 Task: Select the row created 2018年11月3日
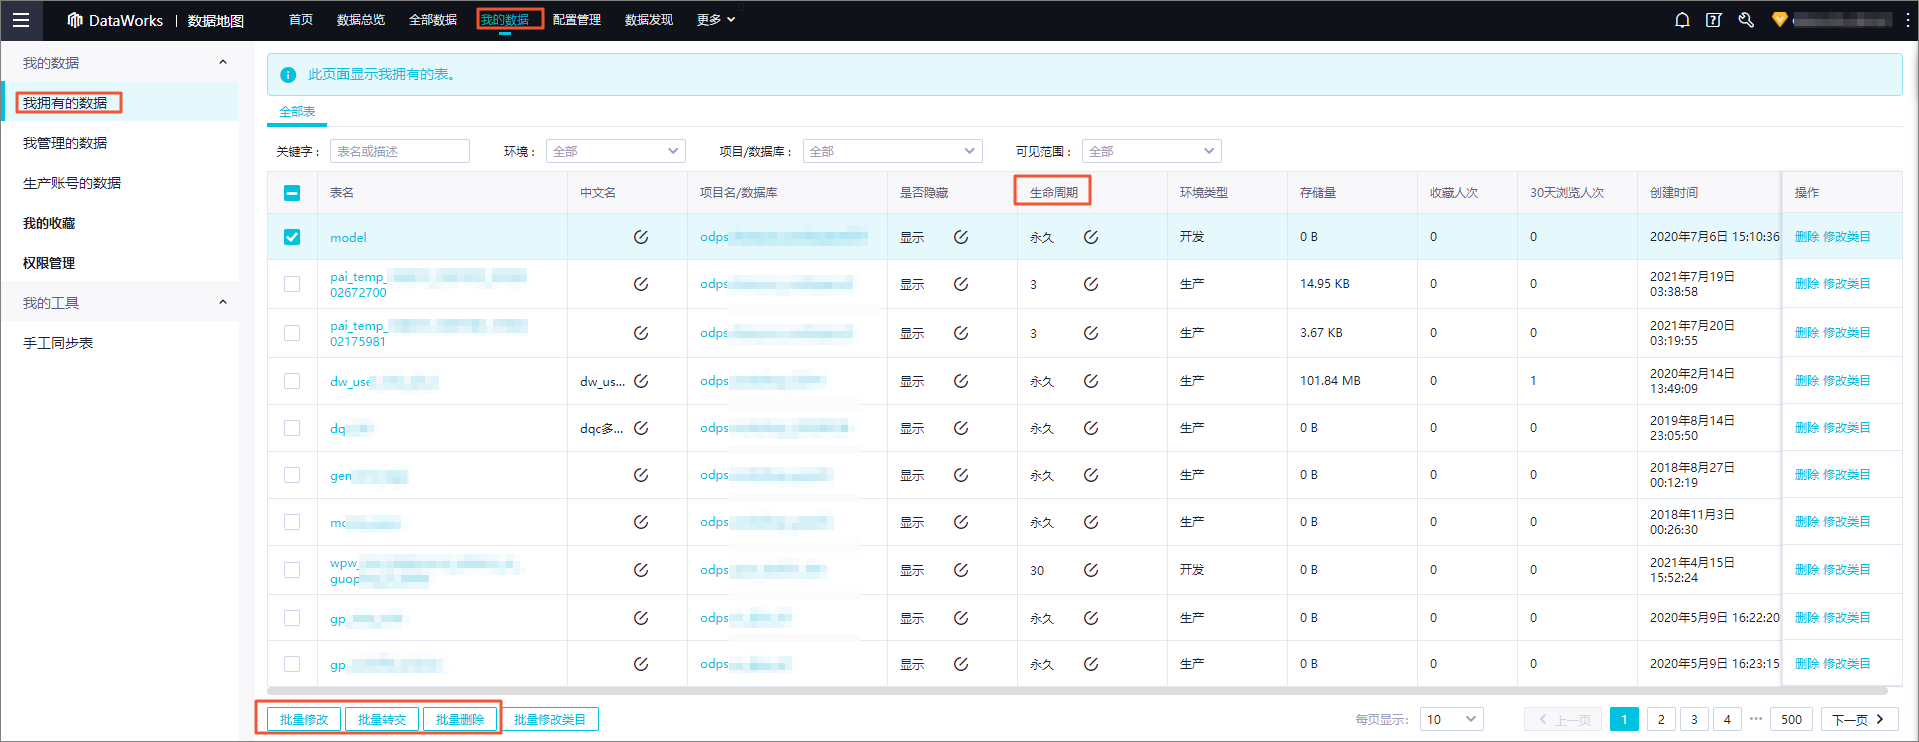point(292,522)
